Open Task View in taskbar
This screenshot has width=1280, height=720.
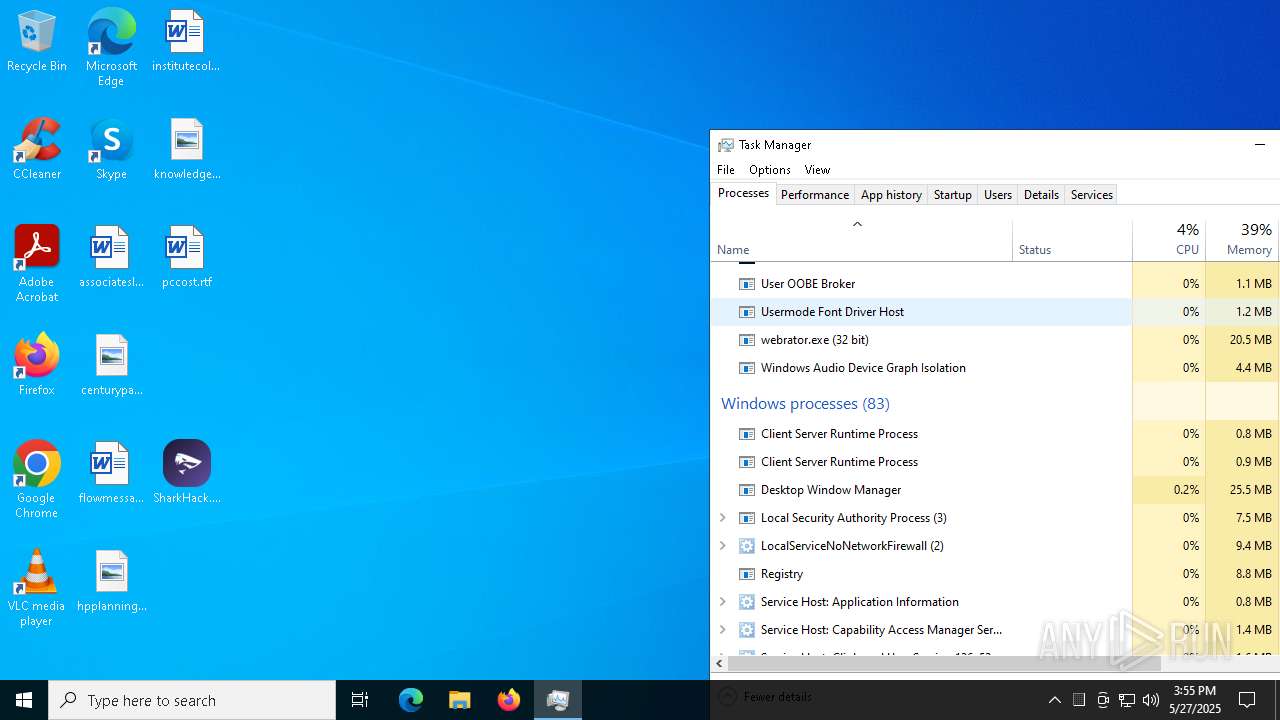(360, 700)
